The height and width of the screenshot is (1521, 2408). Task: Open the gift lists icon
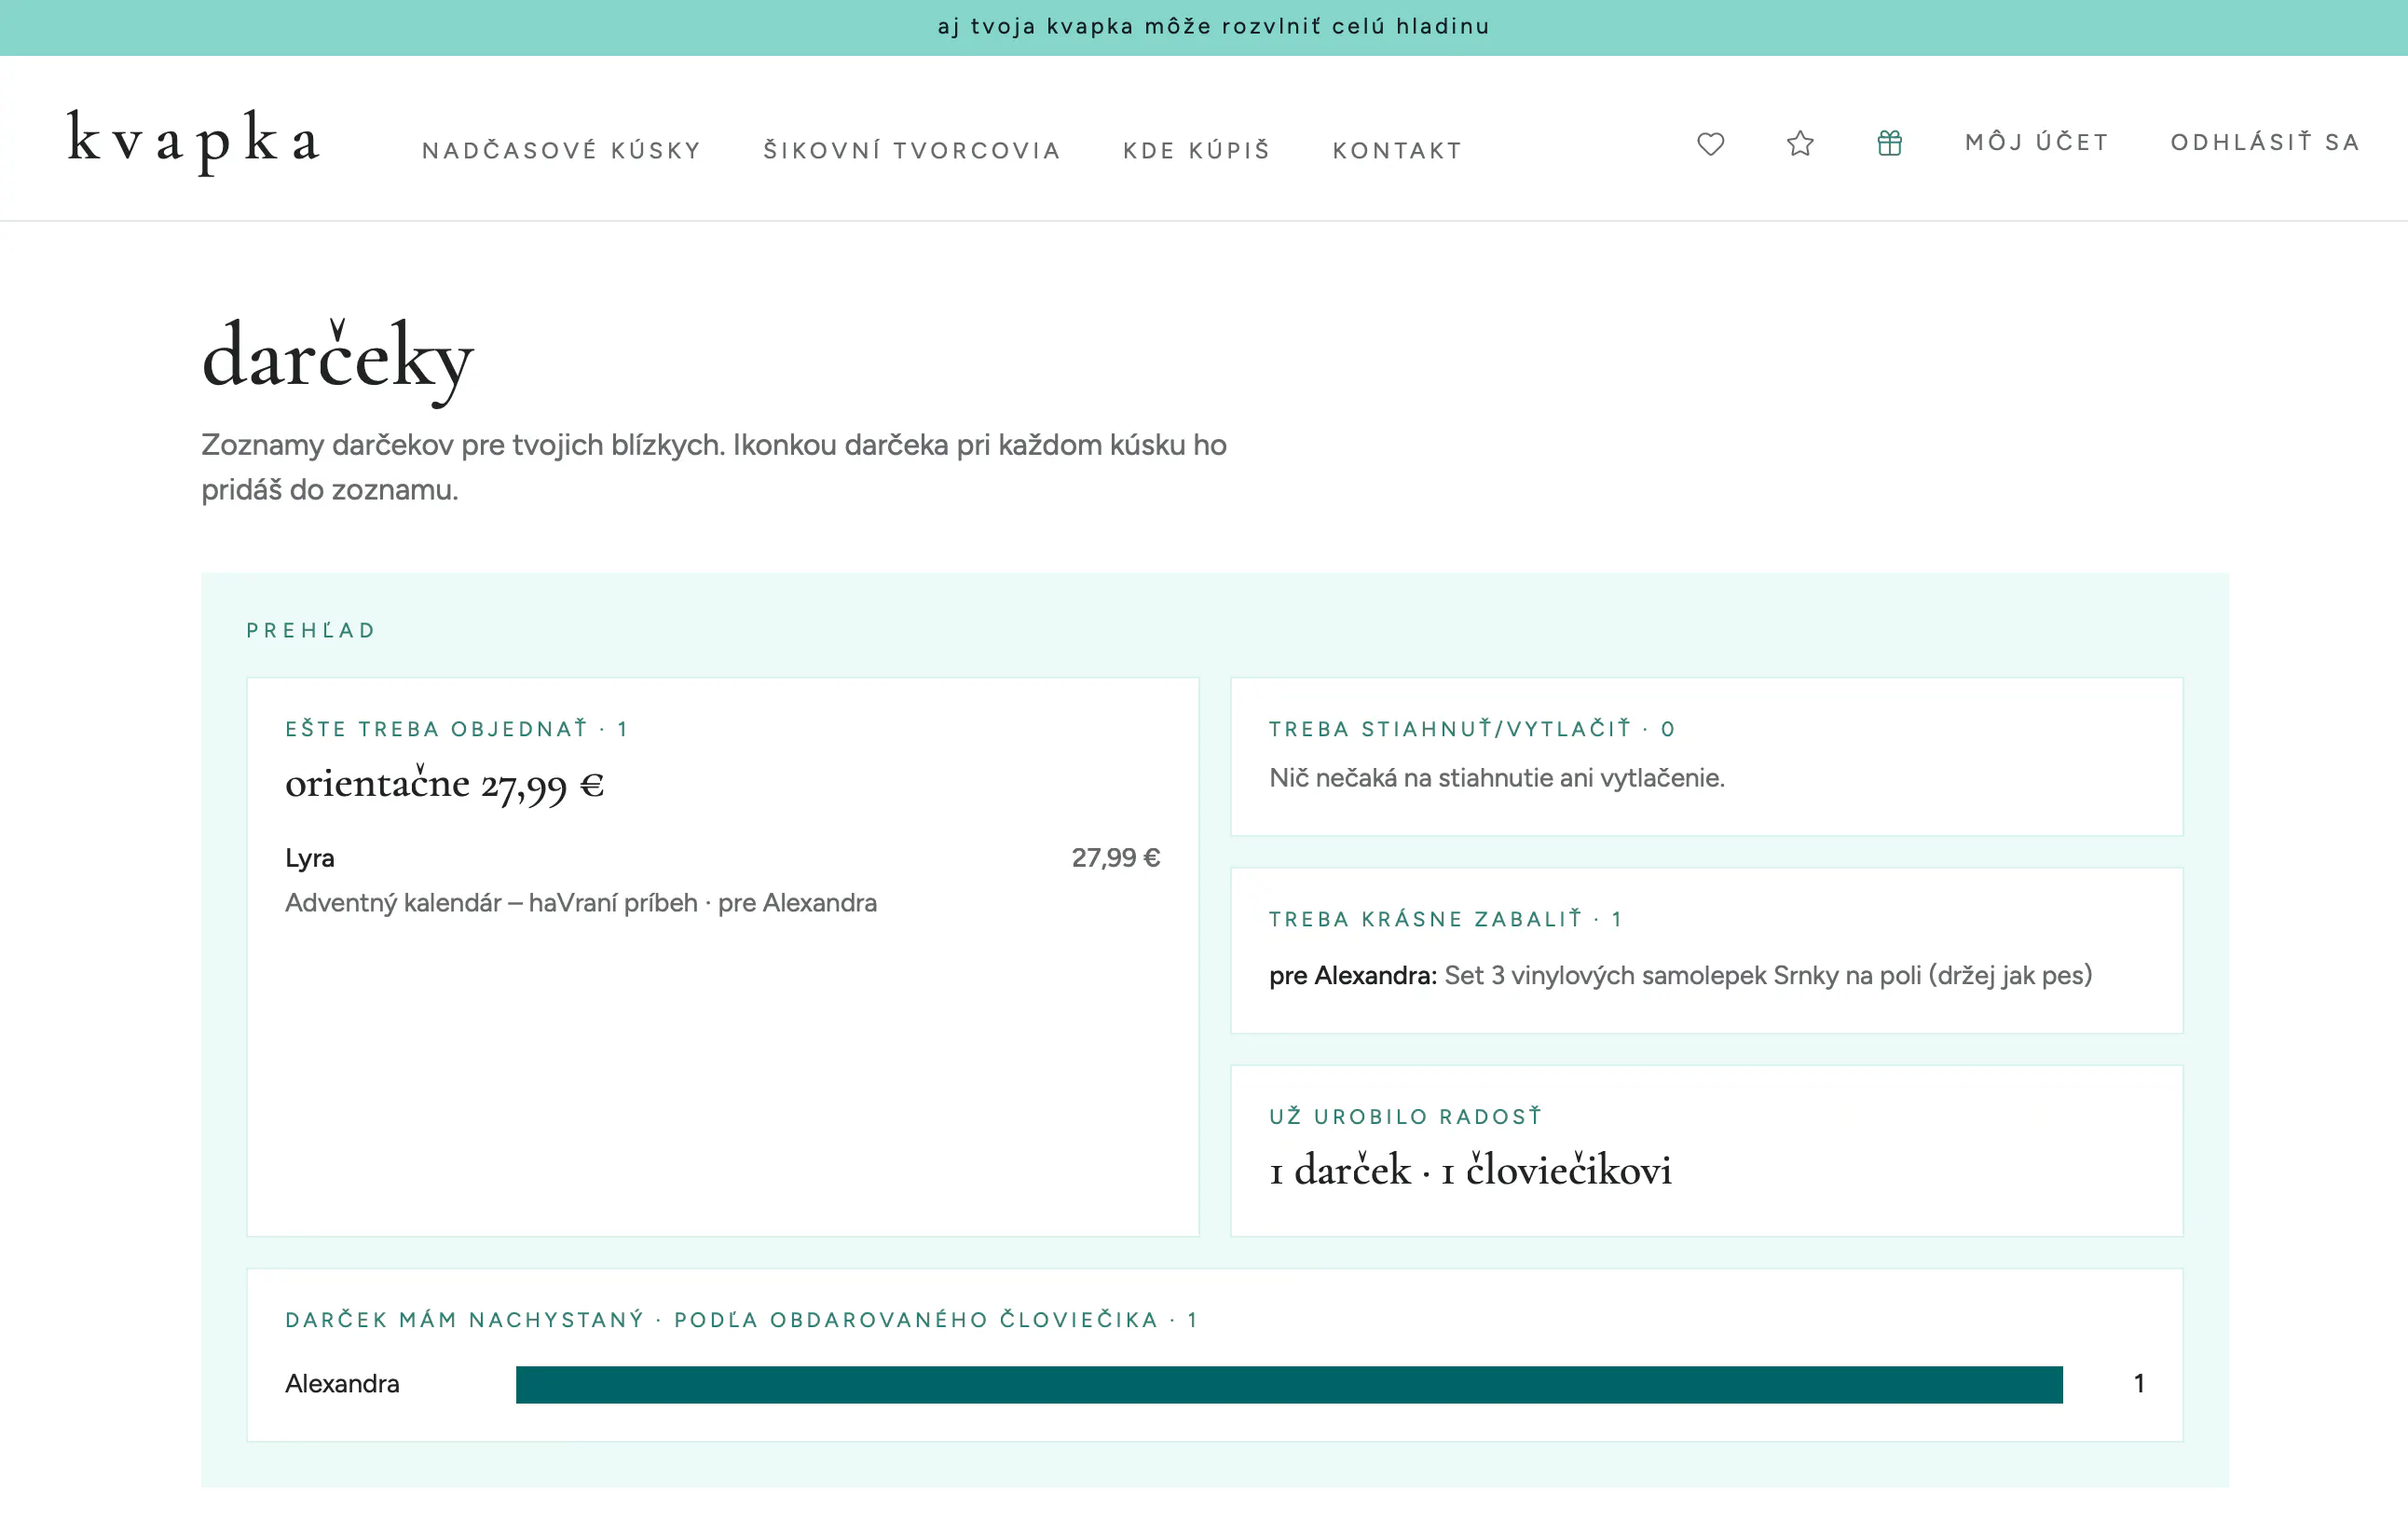[1888, 143]
